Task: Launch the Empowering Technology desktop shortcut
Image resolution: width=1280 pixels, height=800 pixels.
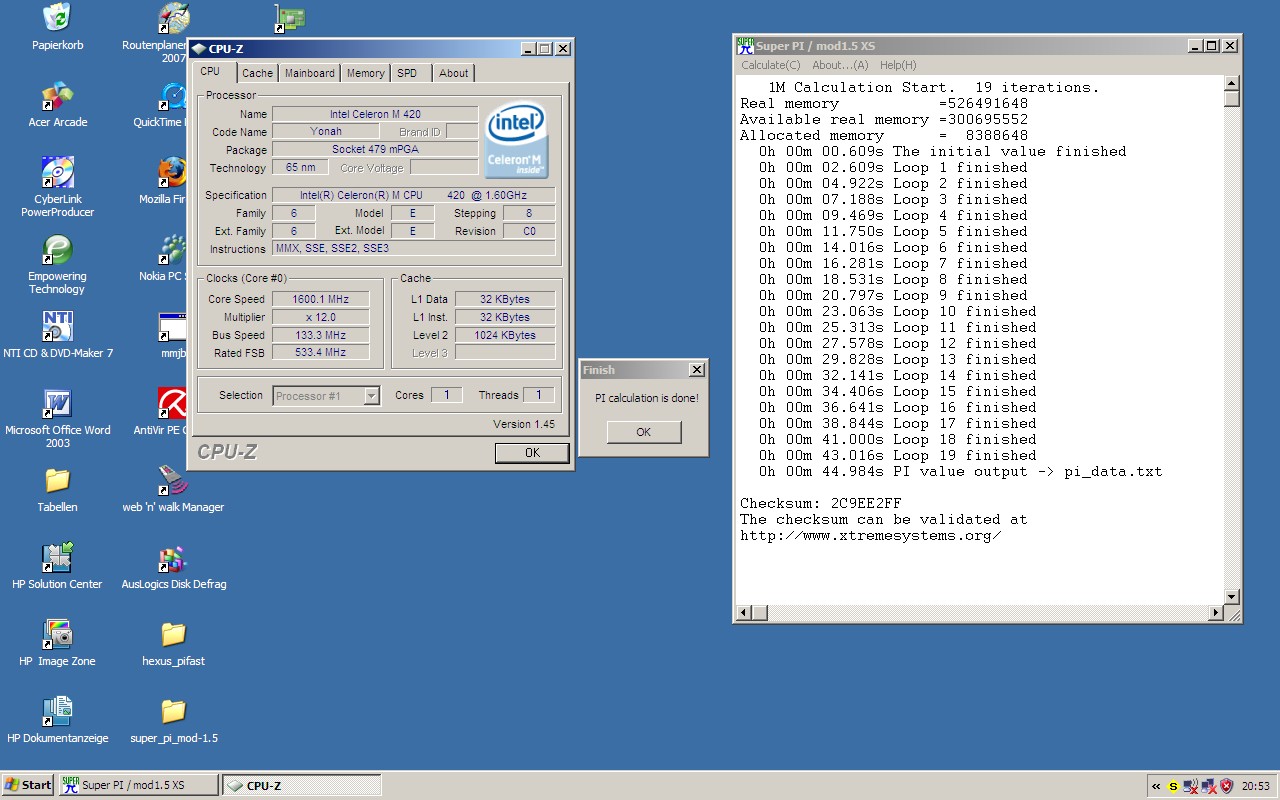Action: tap(57, 250)
